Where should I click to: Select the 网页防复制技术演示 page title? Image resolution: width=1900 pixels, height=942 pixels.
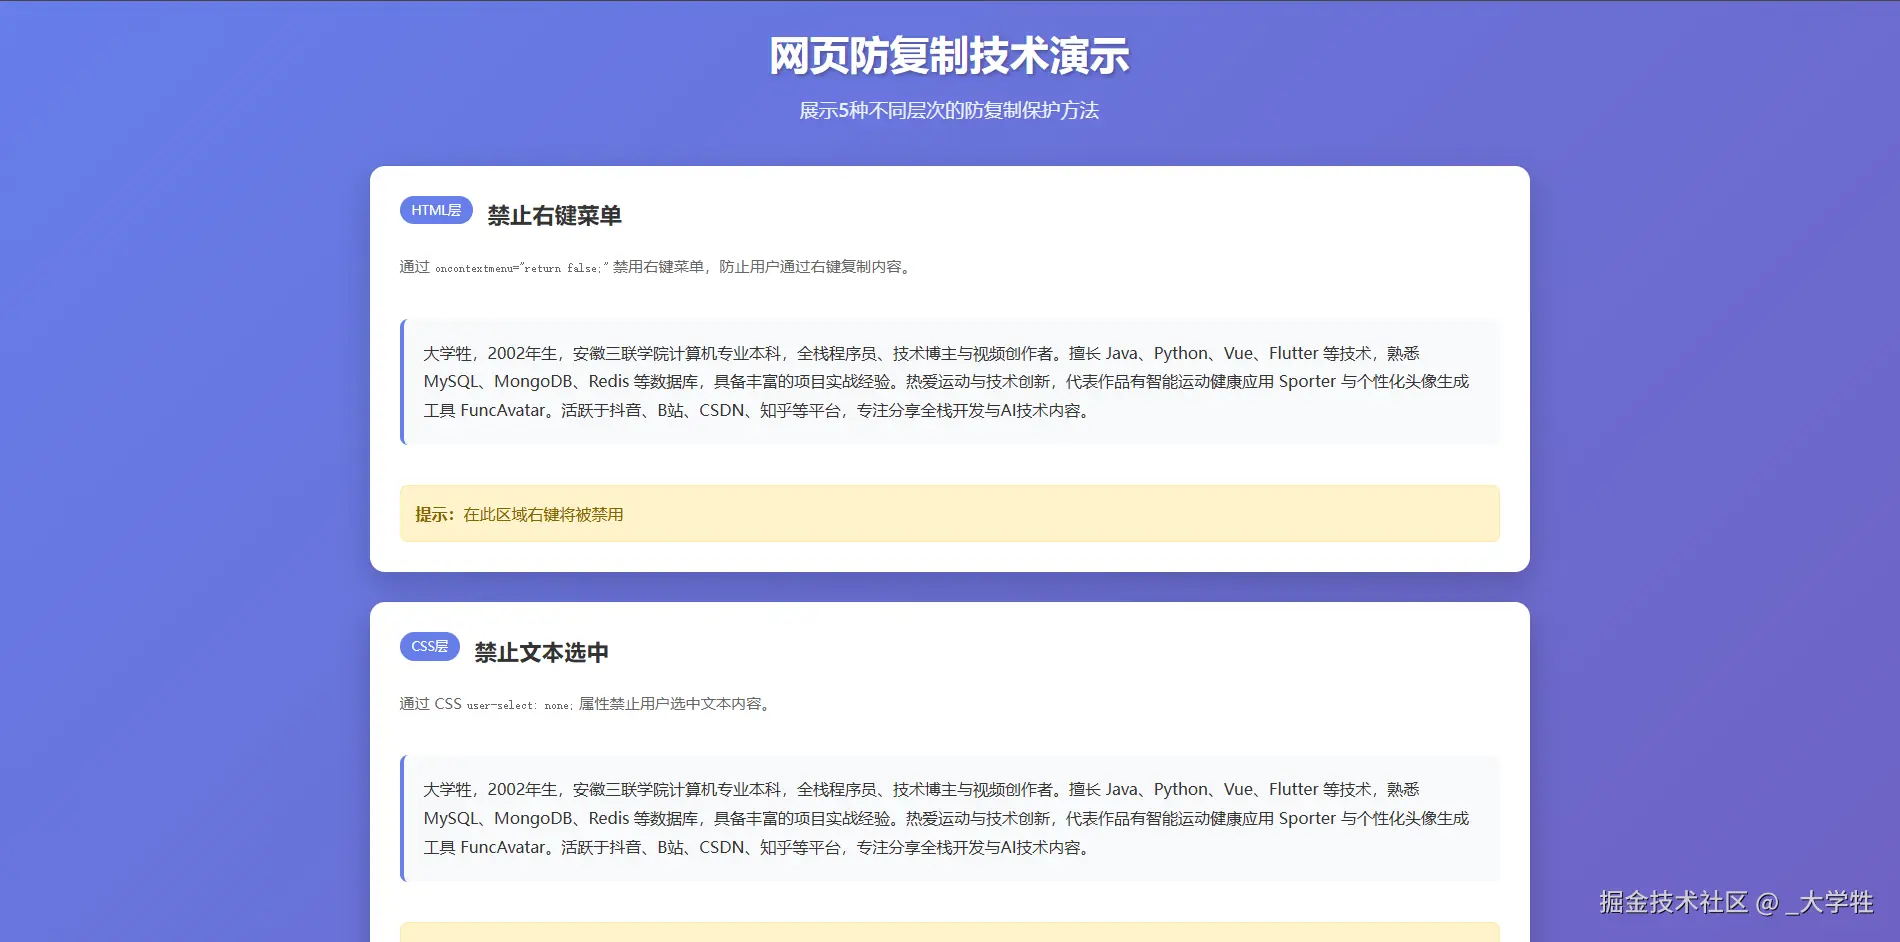(948, 58)
